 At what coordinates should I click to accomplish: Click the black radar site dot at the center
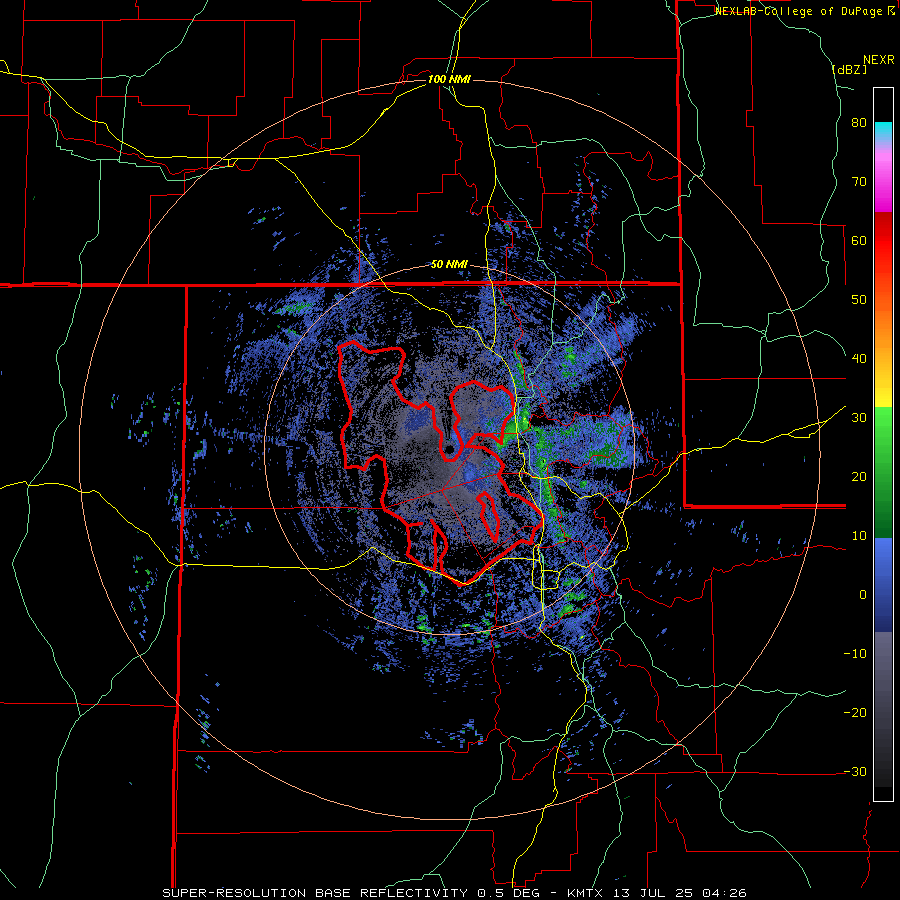pos(448,449)
